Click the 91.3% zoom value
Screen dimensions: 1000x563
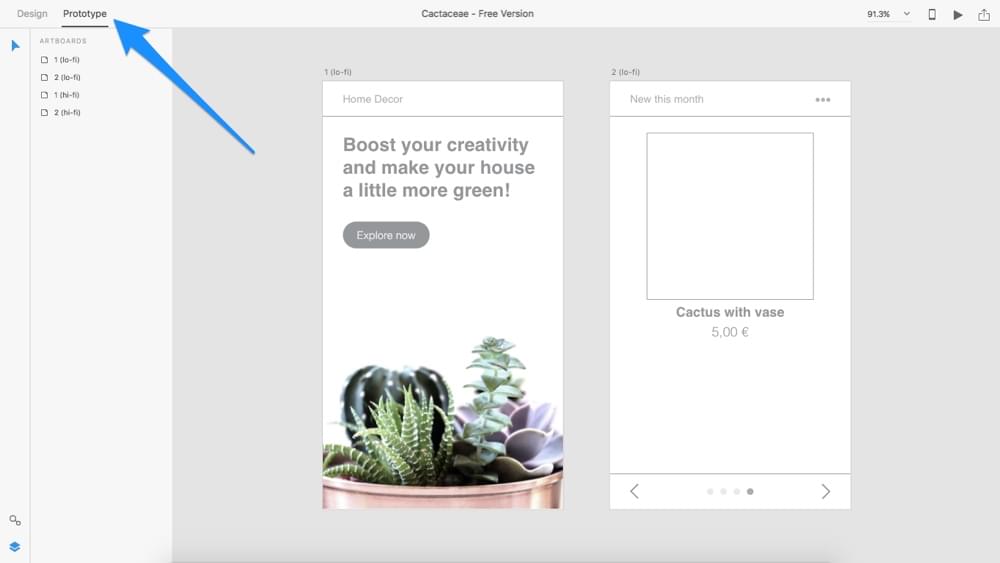[x=878, y=14]
